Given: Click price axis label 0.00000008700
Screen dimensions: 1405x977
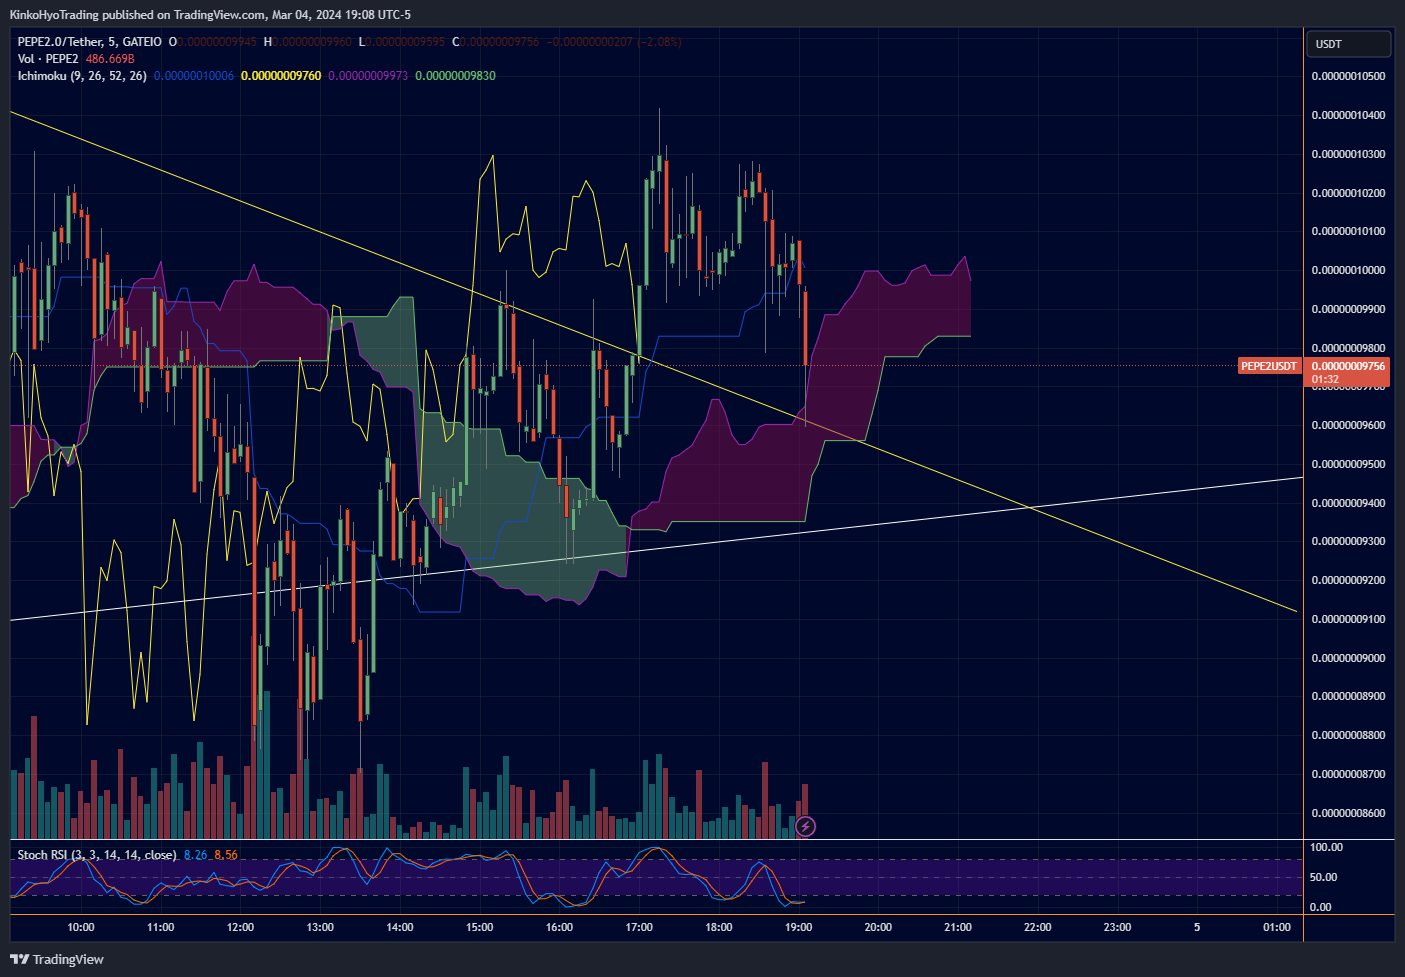Looking at the screenshot, I should tap(1348, 774).
